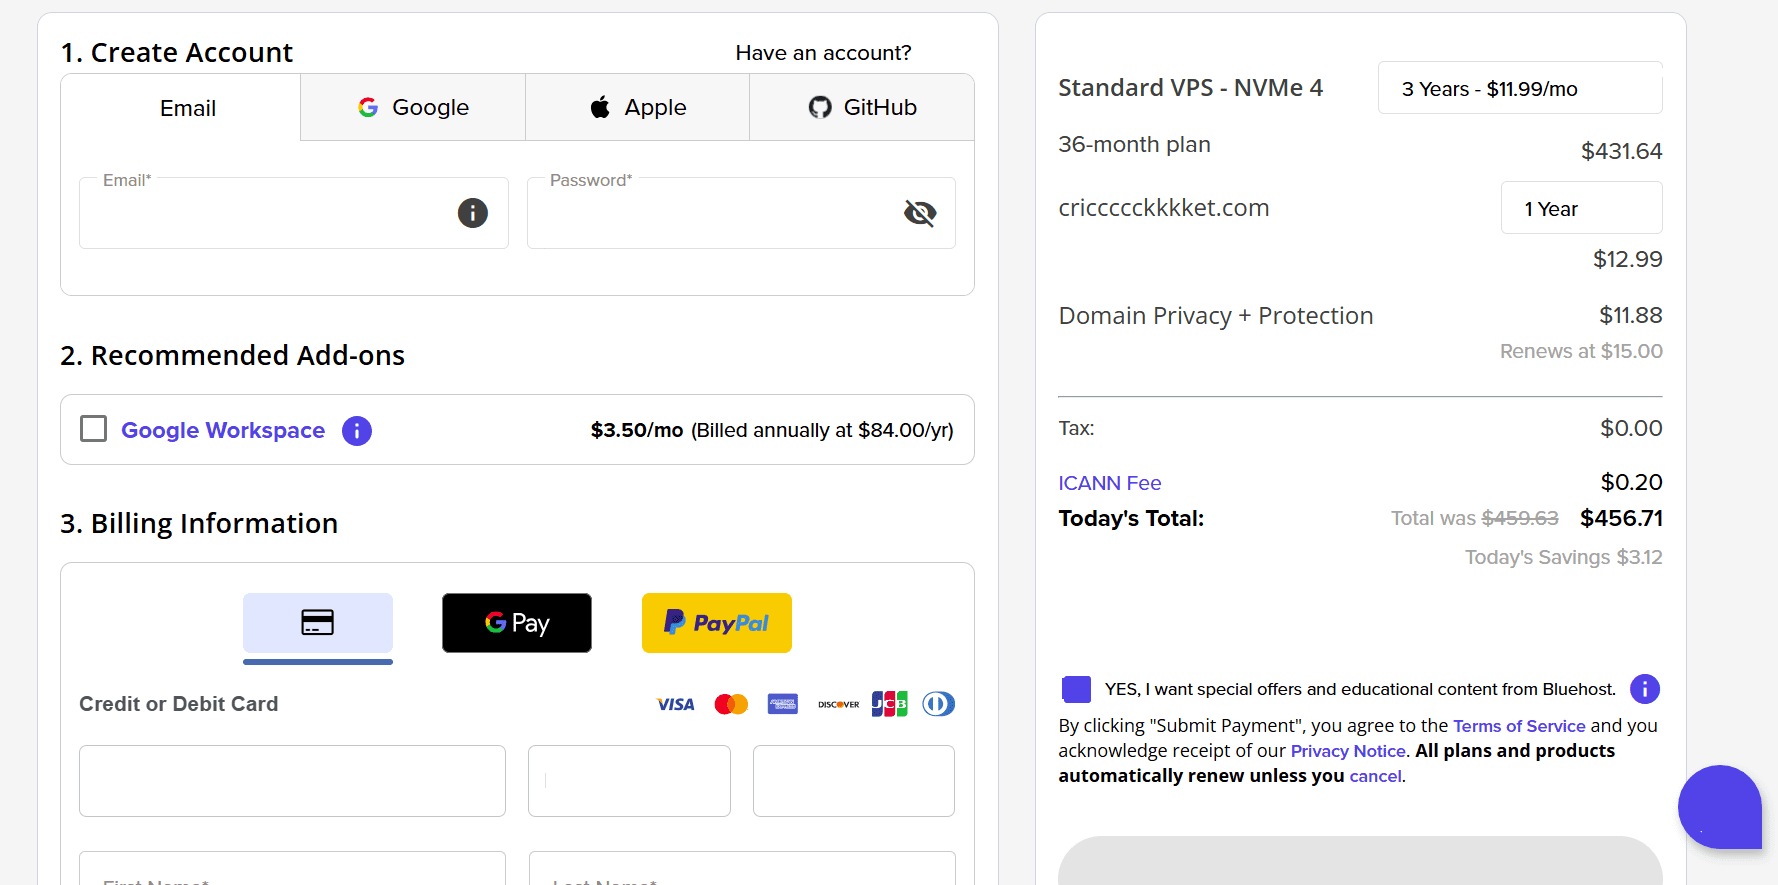Focus the Password input field
The width and height of the screenshot is (1778, 885).
pyautogui.click(x=741, y=213)
